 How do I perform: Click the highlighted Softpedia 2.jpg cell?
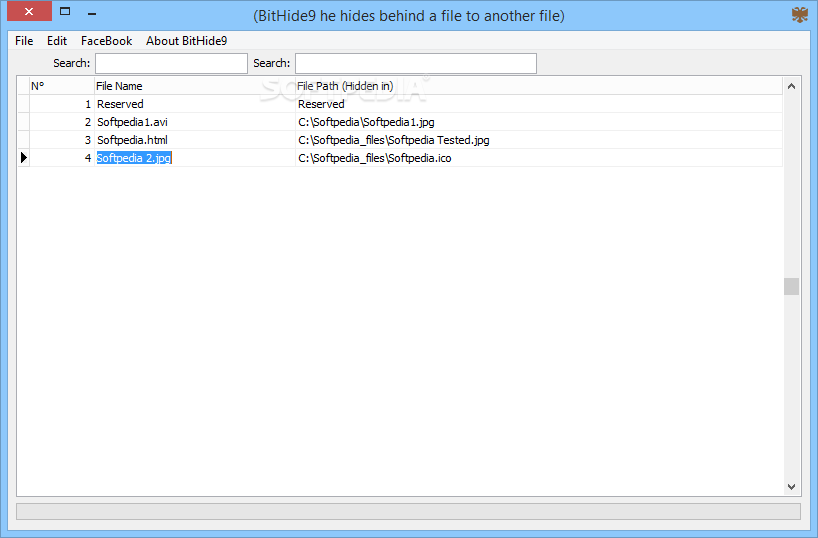tap(195, 158)
